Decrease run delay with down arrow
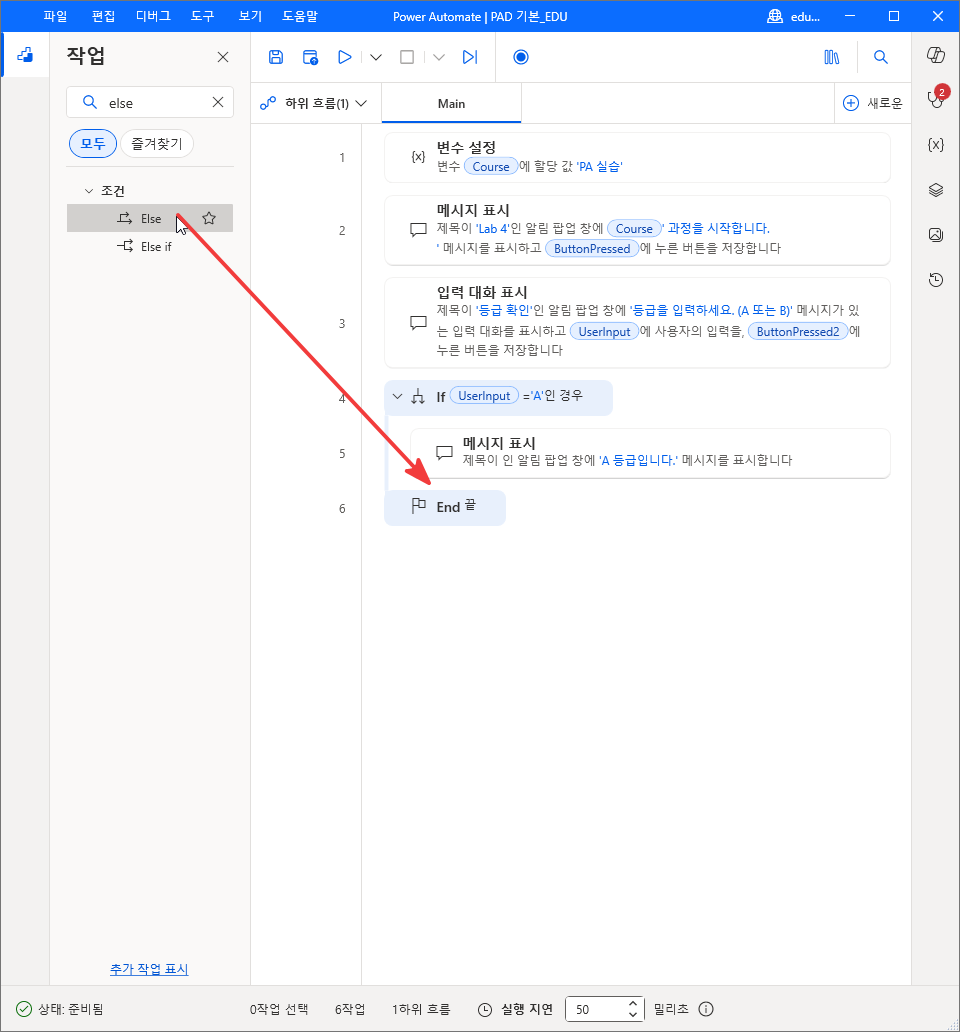Viewport: 960px width, 1032px height. (x=632, y=1015)
